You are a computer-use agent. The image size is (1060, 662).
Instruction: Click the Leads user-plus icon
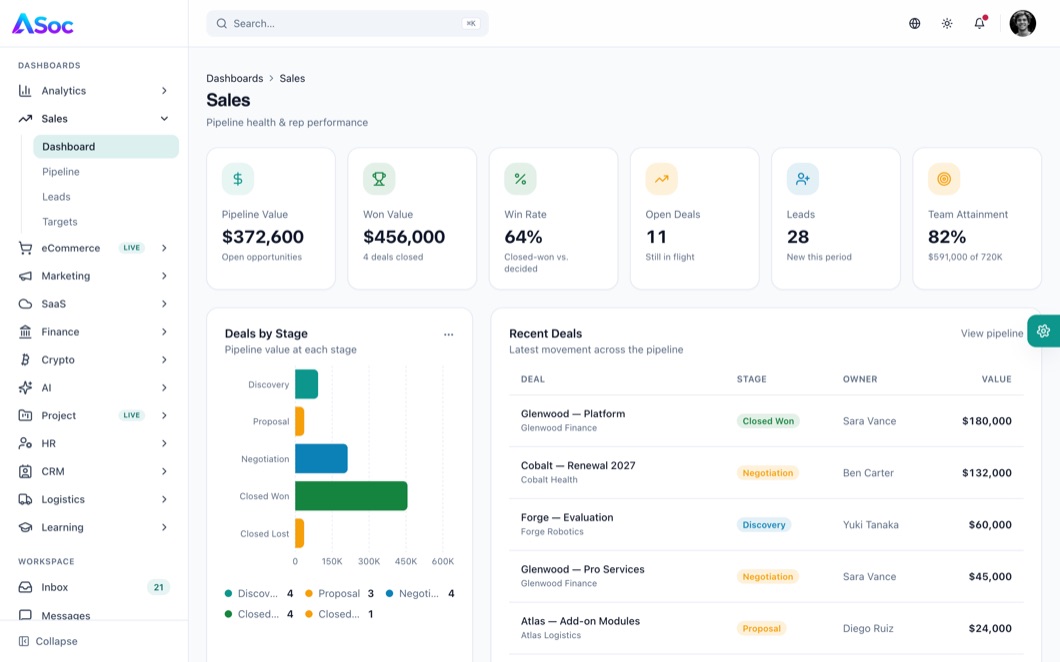tap(803, 179)
